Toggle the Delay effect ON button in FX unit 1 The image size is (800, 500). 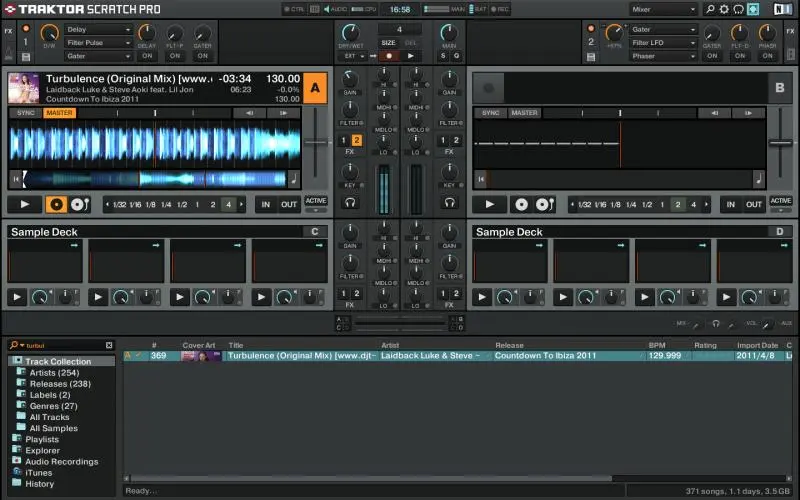(147, 56)
